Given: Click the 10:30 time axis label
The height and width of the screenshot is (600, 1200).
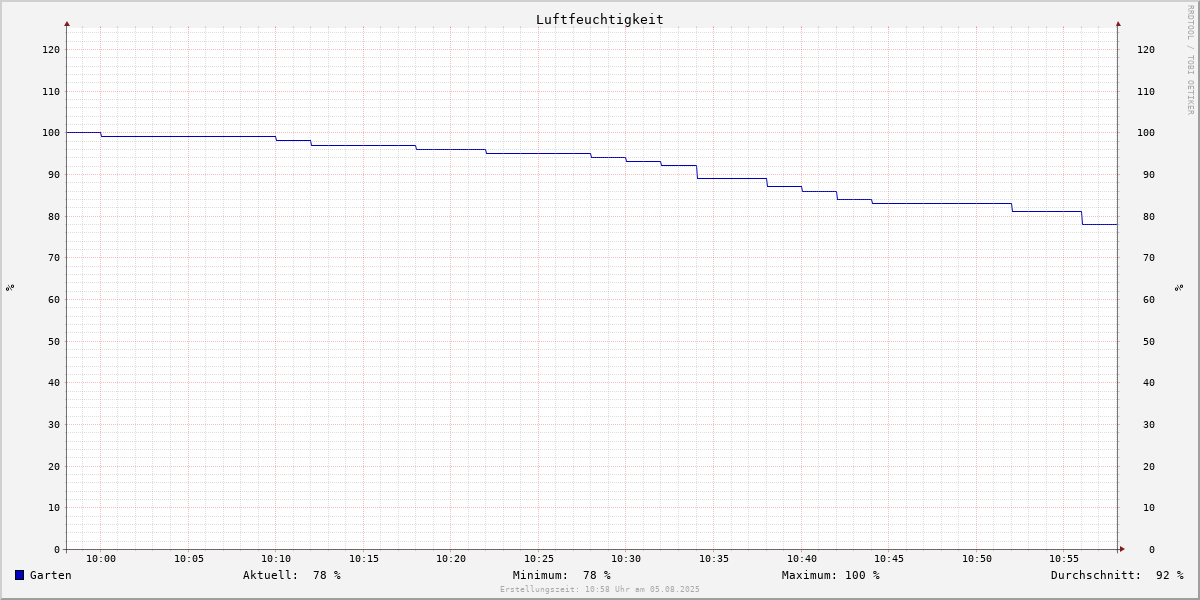Looking at the screenshot, I should [626, 559].
